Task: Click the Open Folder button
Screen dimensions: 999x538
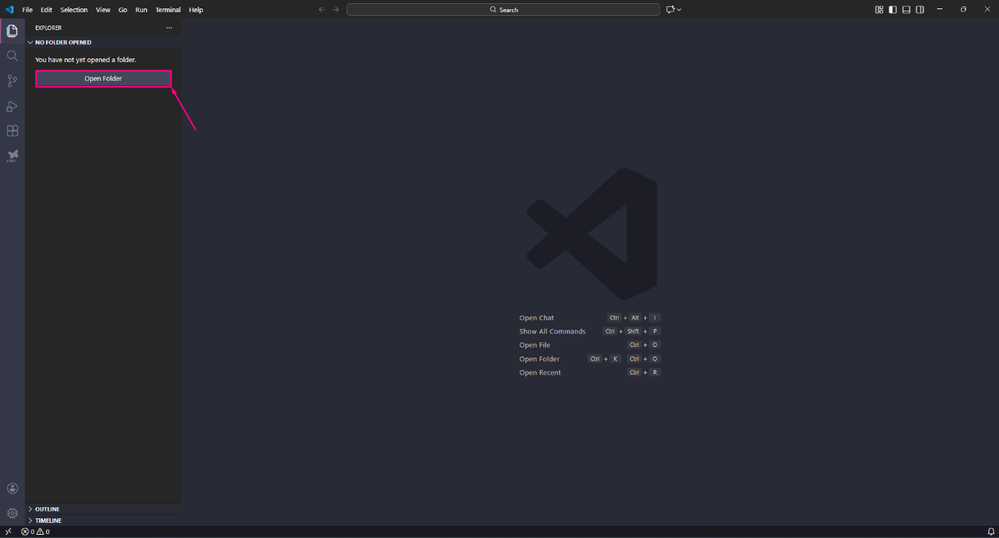Action: point(103,78)
